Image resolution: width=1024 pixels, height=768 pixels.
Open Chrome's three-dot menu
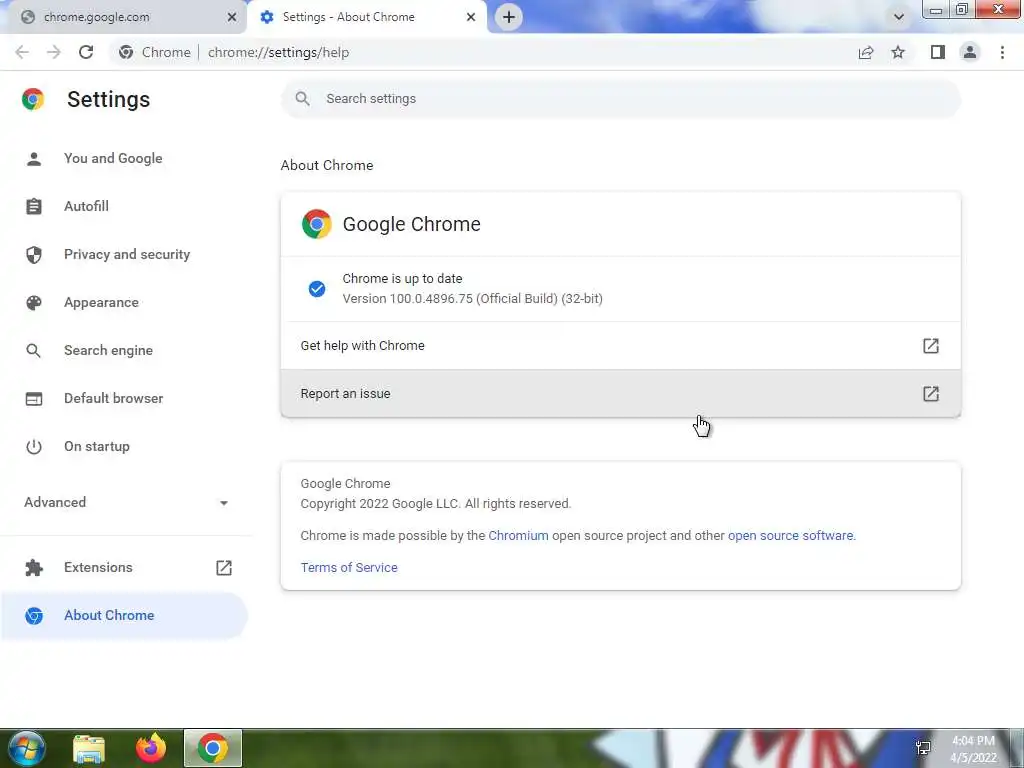[x=1002, y=52]
